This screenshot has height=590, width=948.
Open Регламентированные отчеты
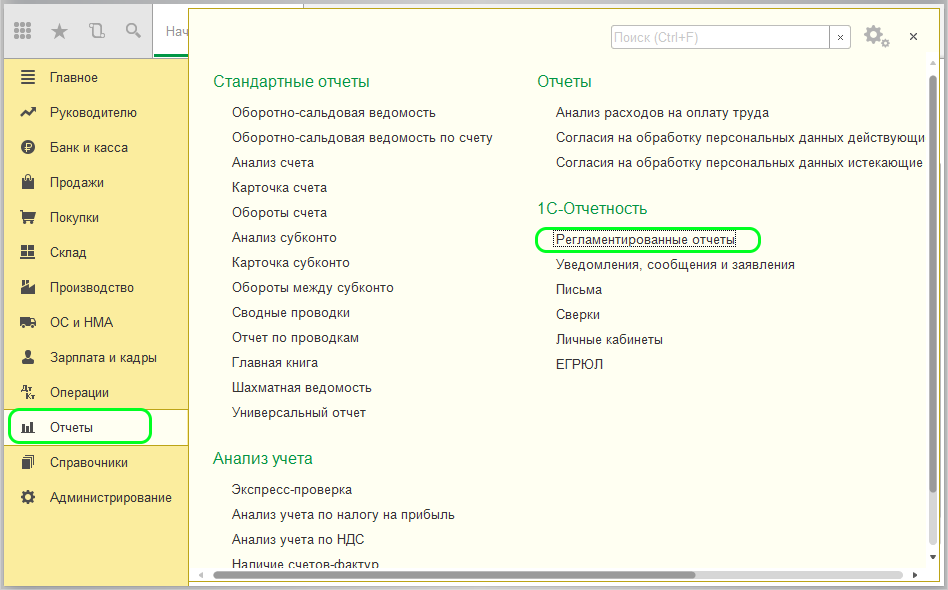[645, 240]
